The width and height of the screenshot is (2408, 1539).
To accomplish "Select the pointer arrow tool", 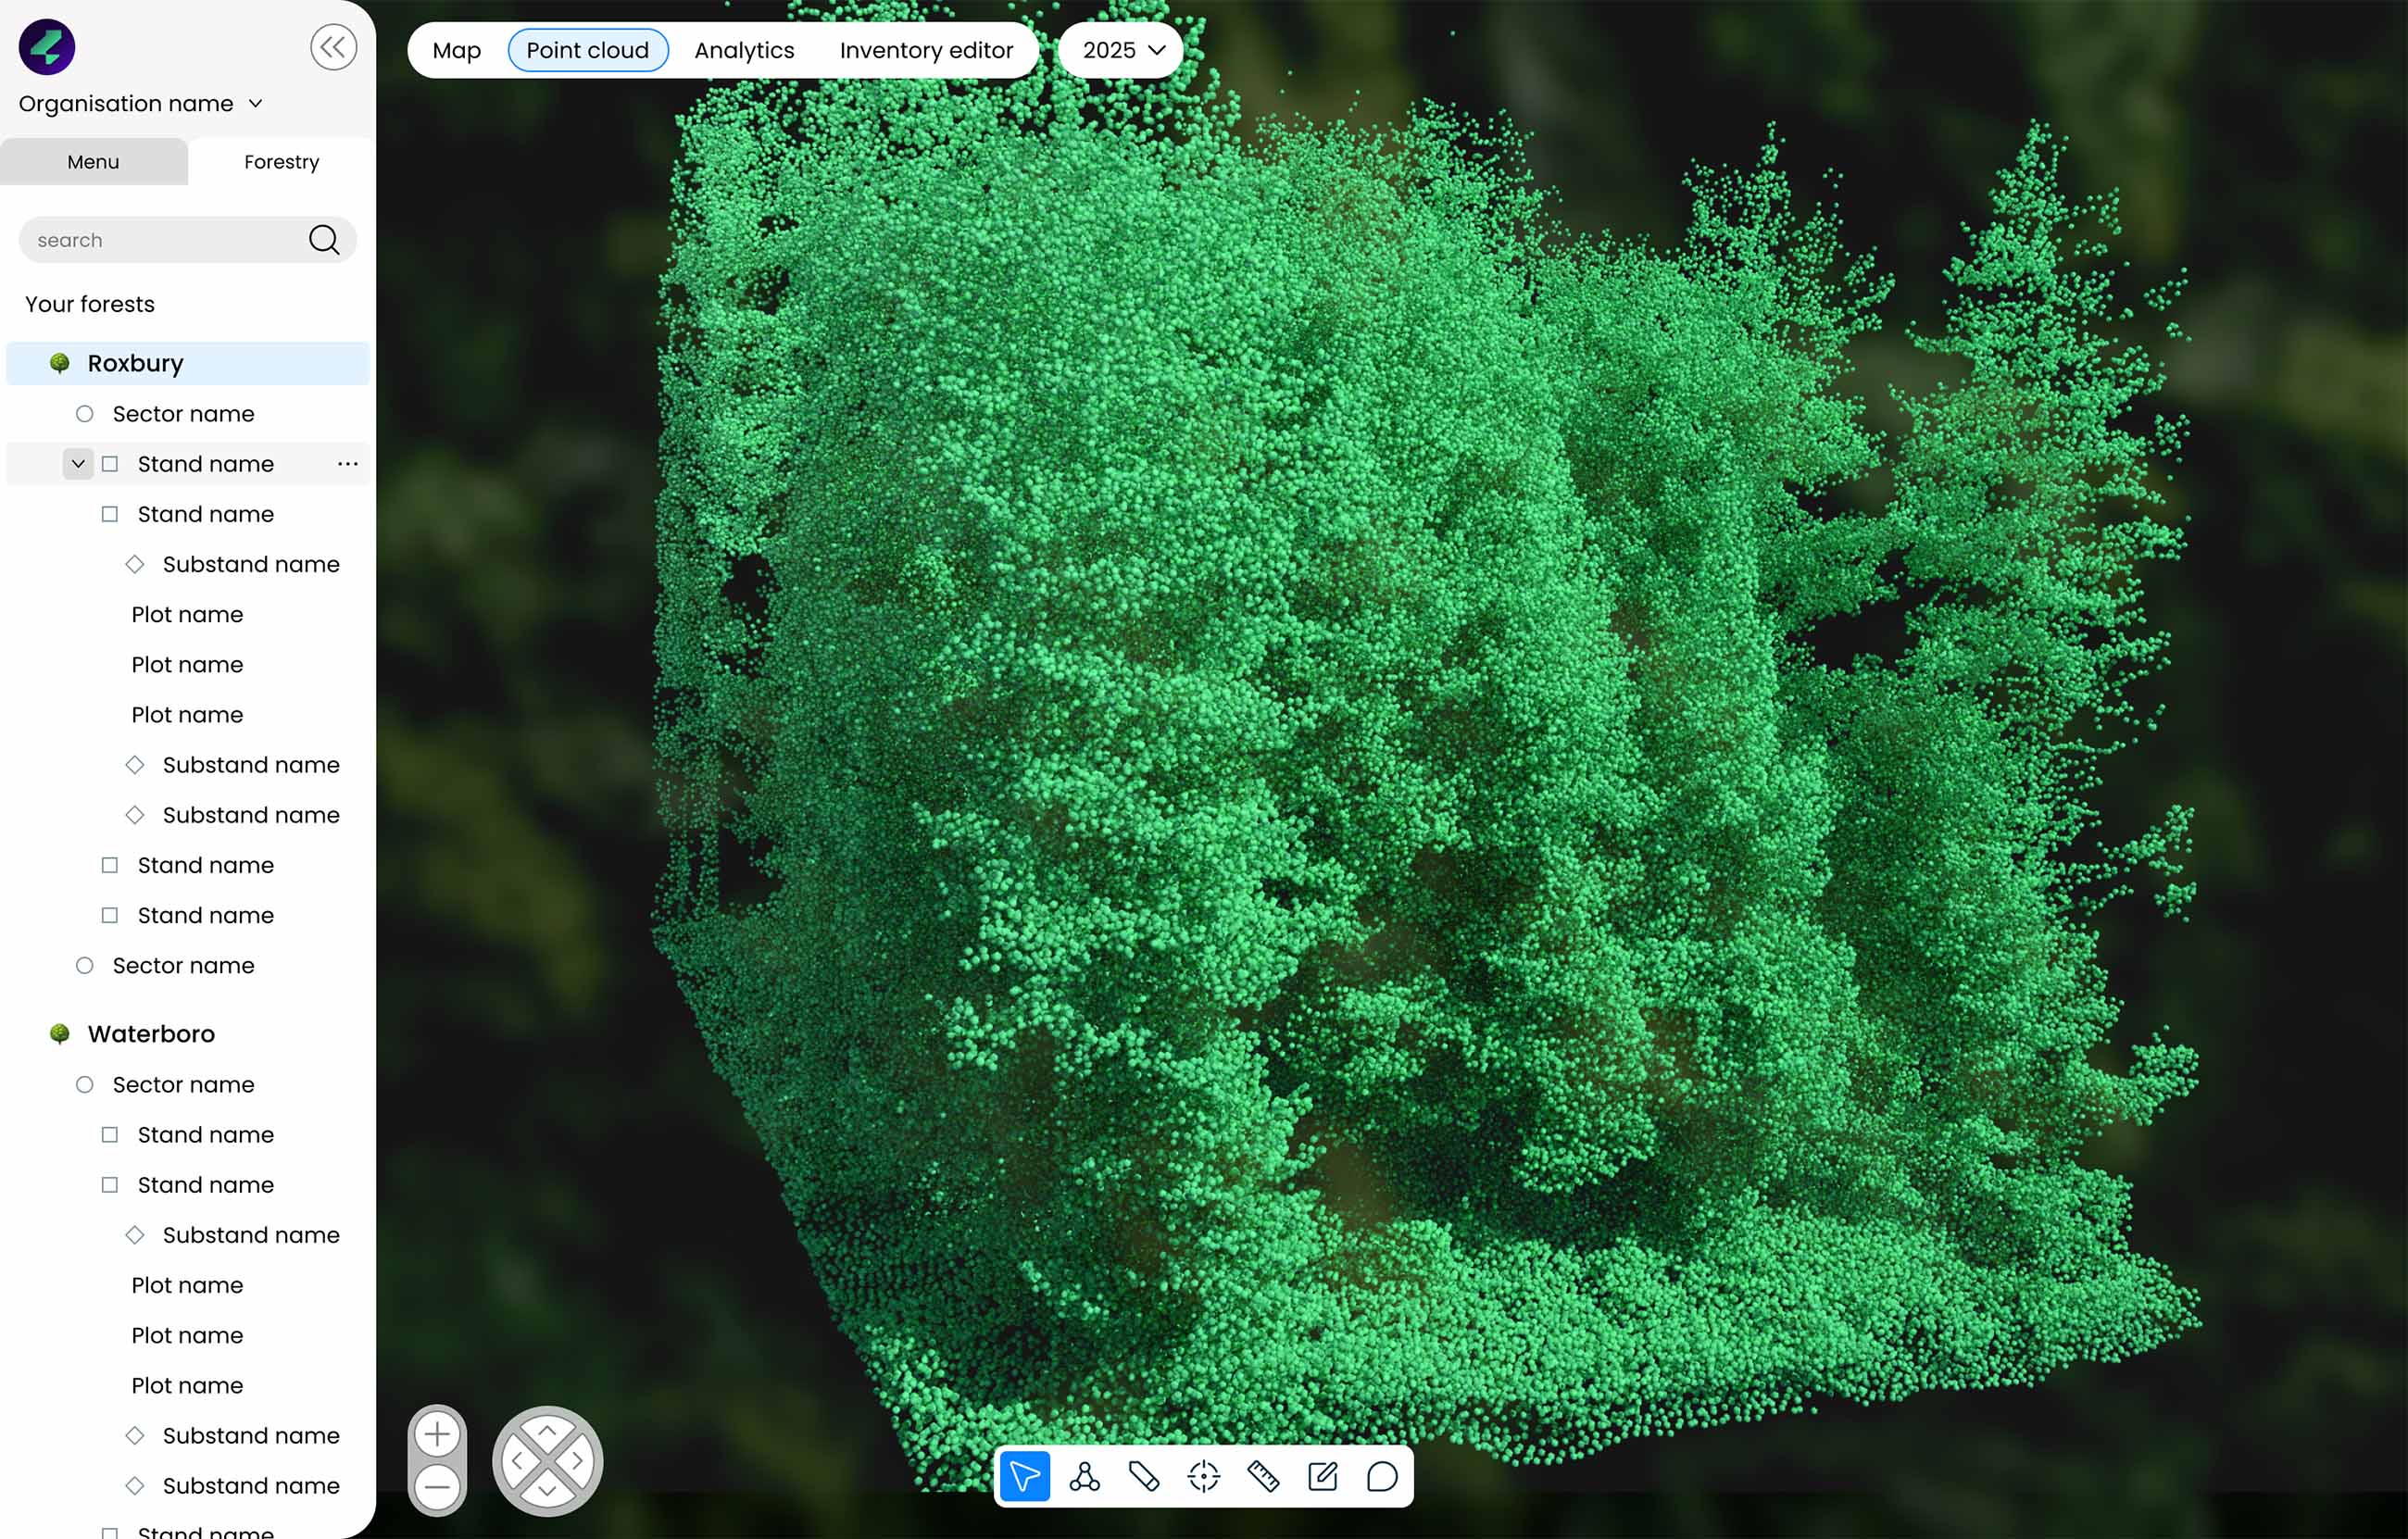I will (x=1024, y=1476).
